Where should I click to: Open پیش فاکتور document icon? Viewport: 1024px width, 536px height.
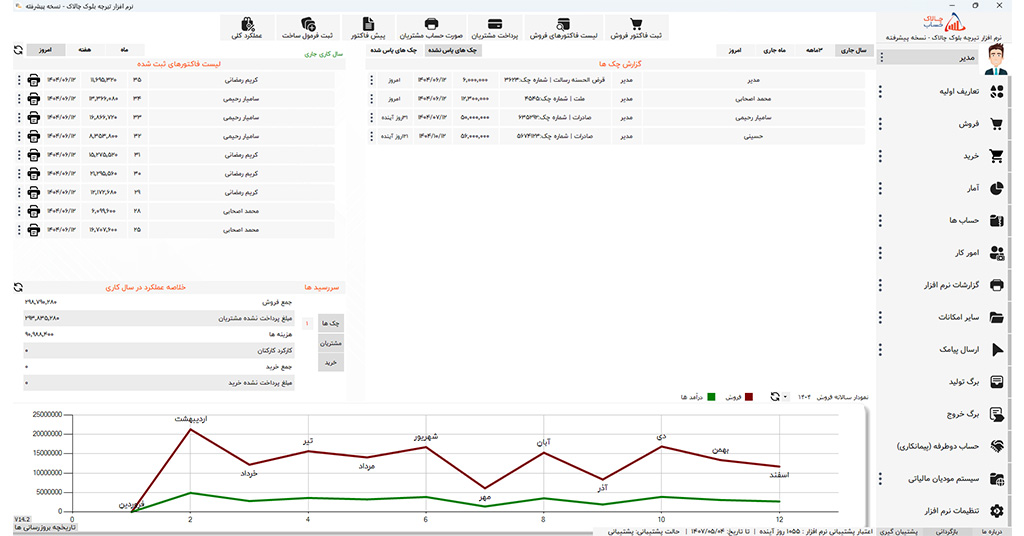click(x=369, y=24)
